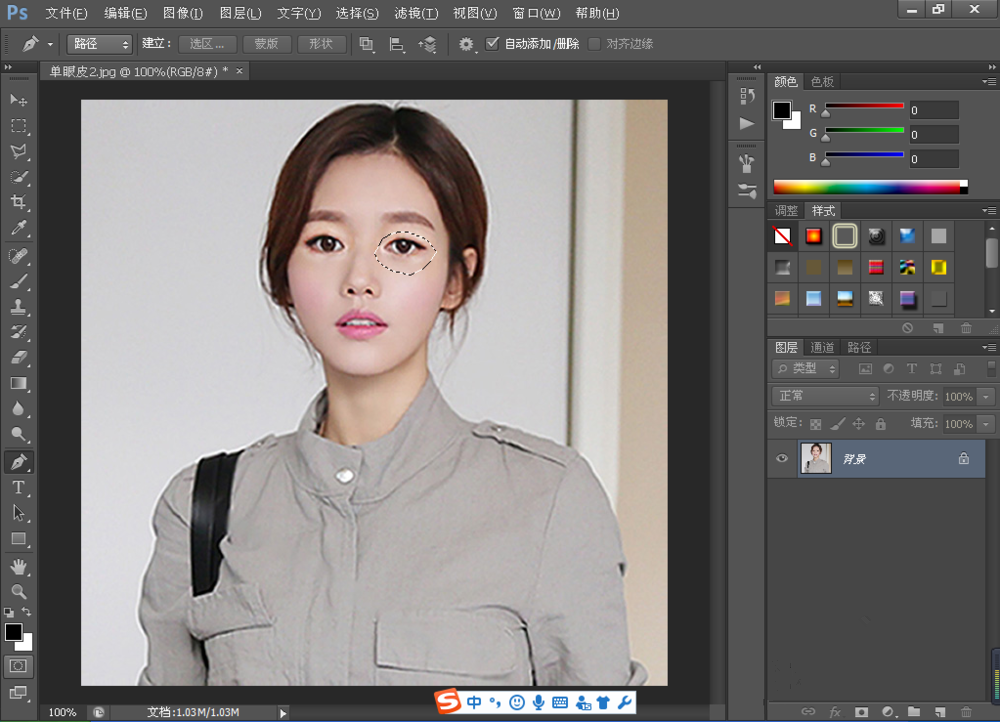Expand the 不透明度 opacity dropdown arrow

(986, 397)
